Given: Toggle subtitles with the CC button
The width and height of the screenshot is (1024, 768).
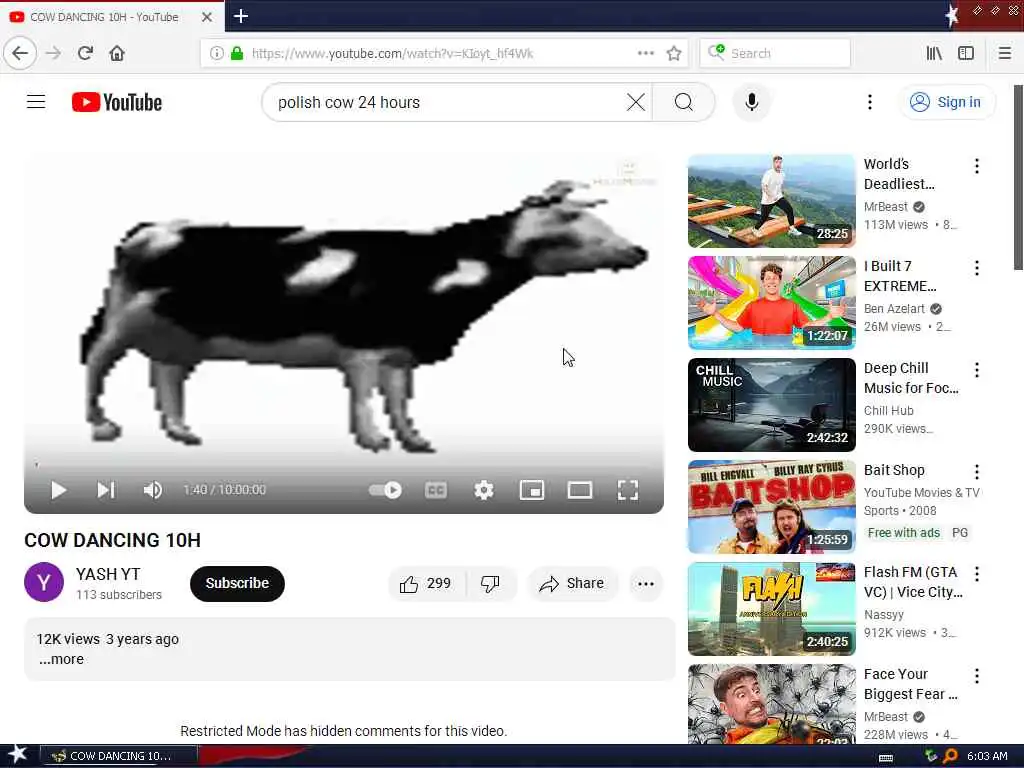Looking at the screenshot, I should pyautogui.click(x=436, y=490).
